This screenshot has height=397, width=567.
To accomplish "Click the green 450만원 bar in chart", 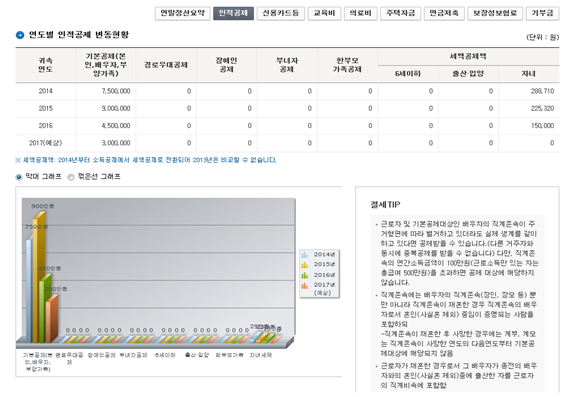I will pyautogui.click(x=44, y=309).
